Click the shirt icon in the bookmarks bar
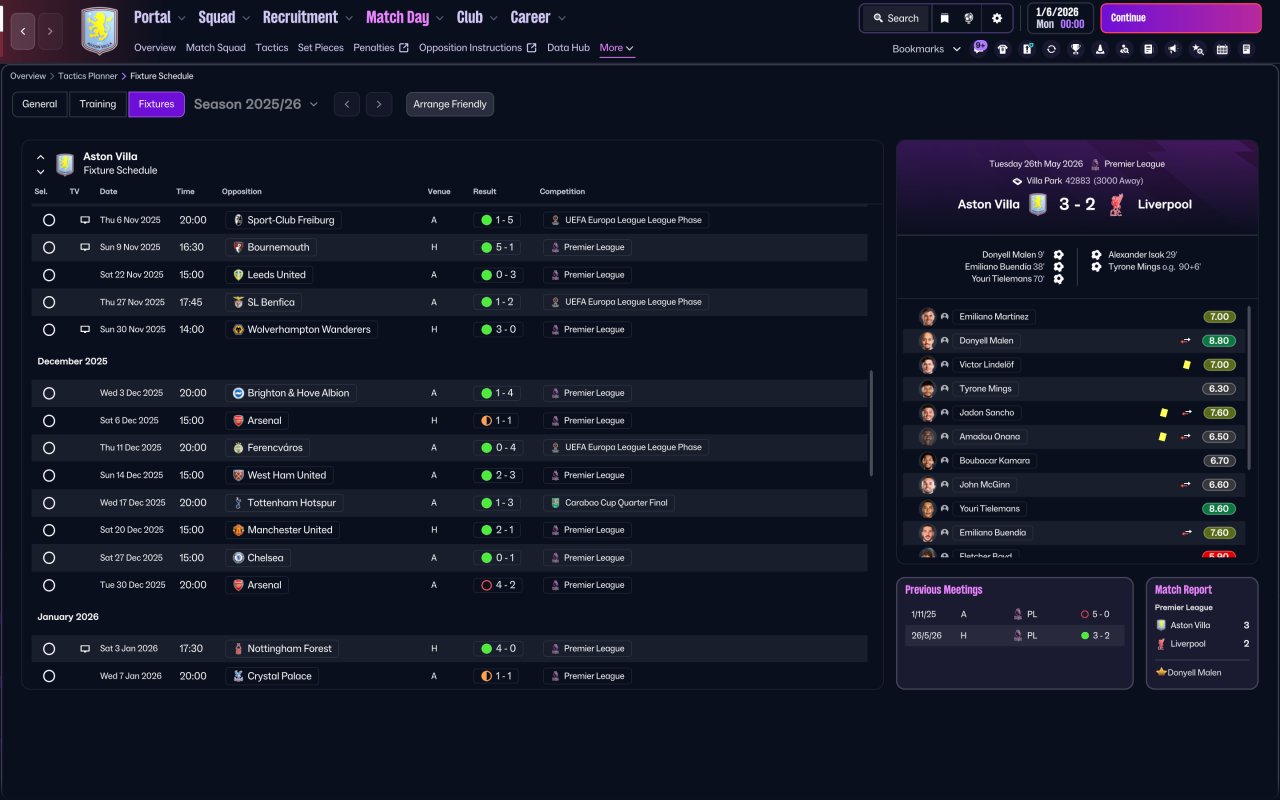 [x=1003, y=49]
